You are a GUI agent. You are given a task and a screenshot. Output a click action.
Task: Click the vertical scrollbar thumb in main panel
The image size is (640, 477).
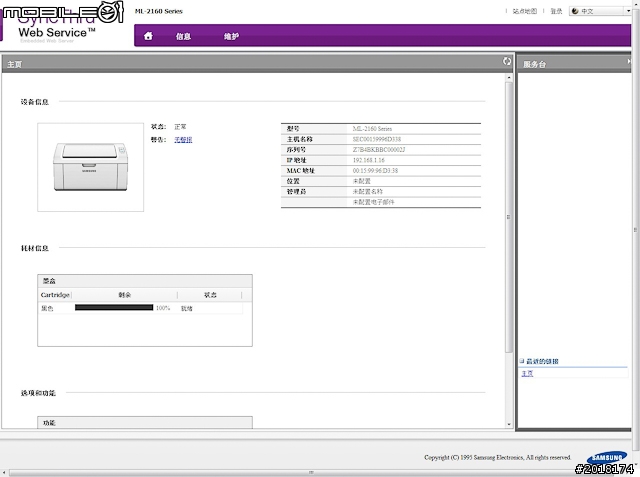pos(509,217)
